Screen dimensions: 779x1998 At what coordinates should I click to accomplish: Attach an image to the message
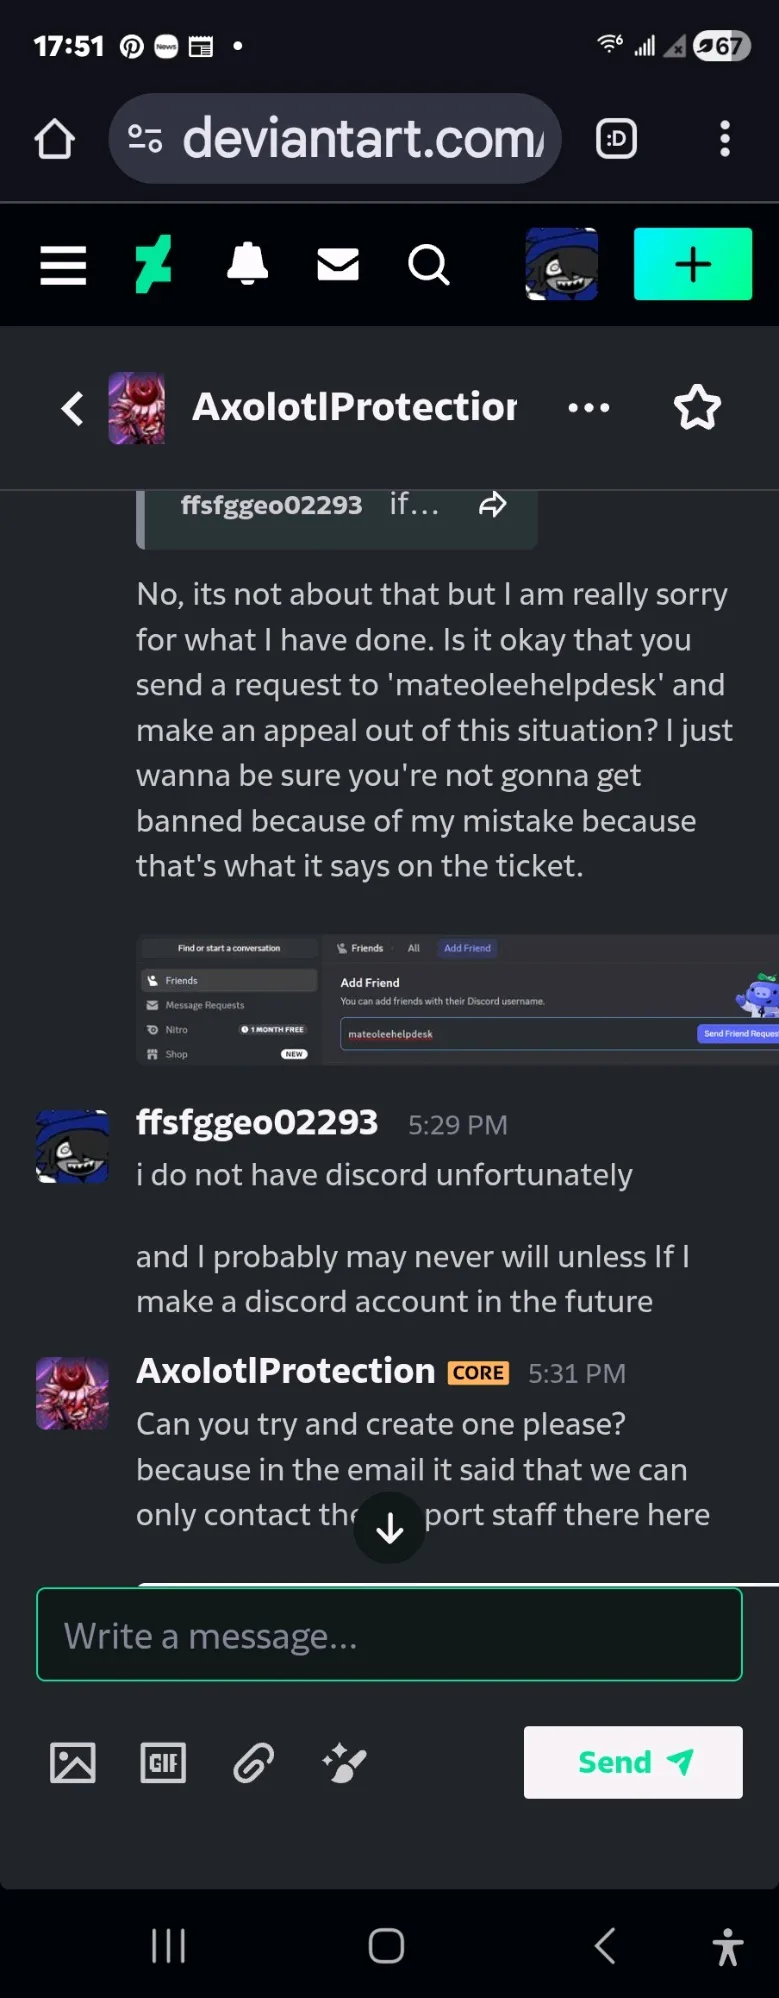coord(73,1762)
